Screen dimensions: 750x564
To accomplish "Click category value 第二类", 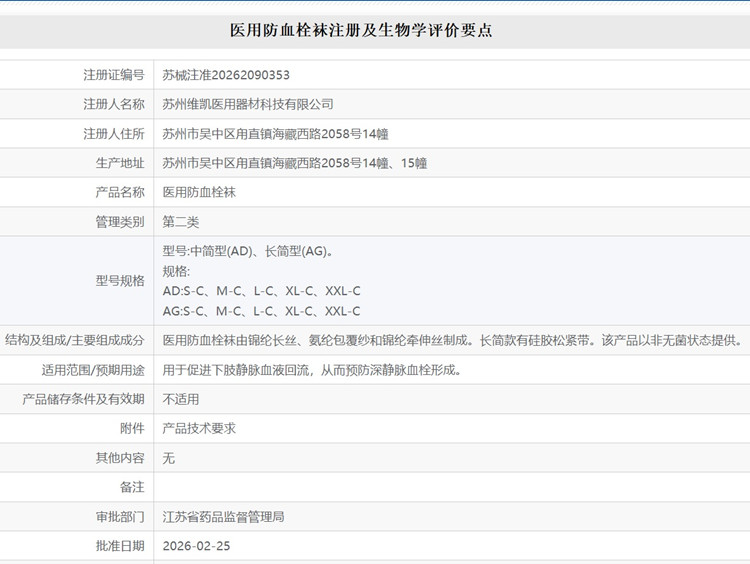I will pyautogui.click(x=181, y=222).
